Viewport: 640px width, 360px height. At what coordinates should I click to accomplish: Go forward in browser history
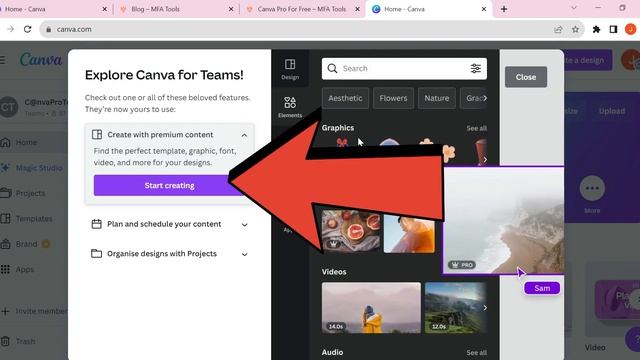pos(10,29)
